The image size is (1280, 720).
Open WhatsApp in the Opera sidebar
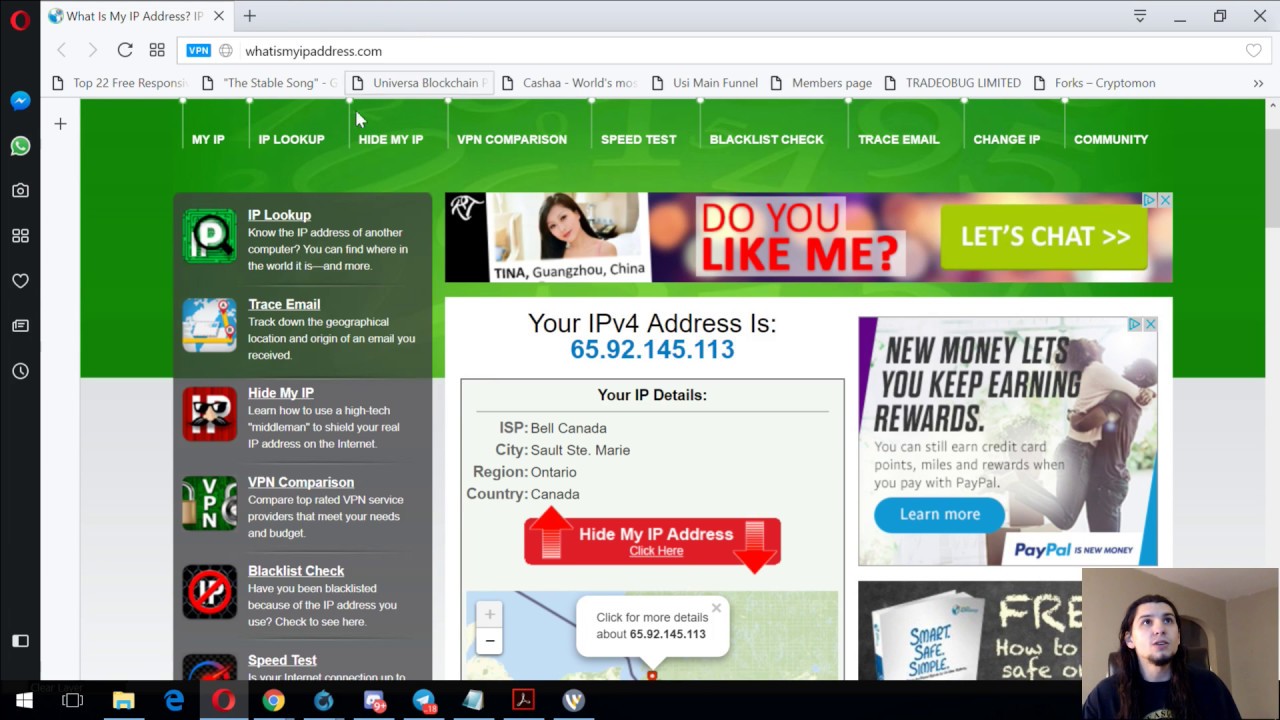coord(20,146)
